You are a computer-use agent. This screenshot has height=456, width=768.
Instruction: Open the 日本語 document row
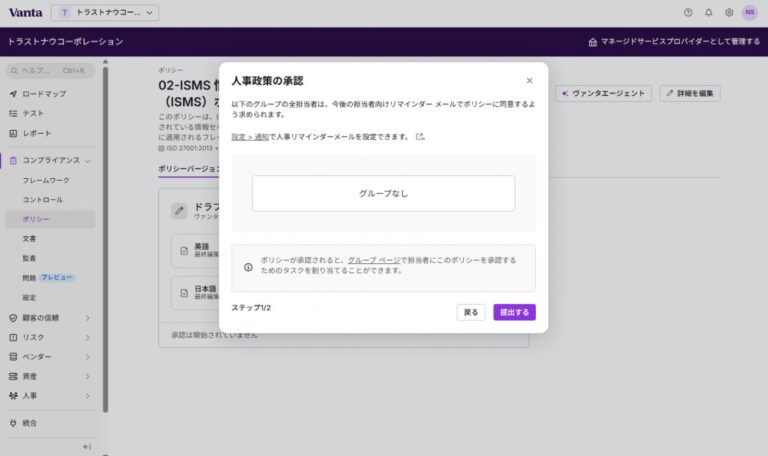(x=196, y=293)
